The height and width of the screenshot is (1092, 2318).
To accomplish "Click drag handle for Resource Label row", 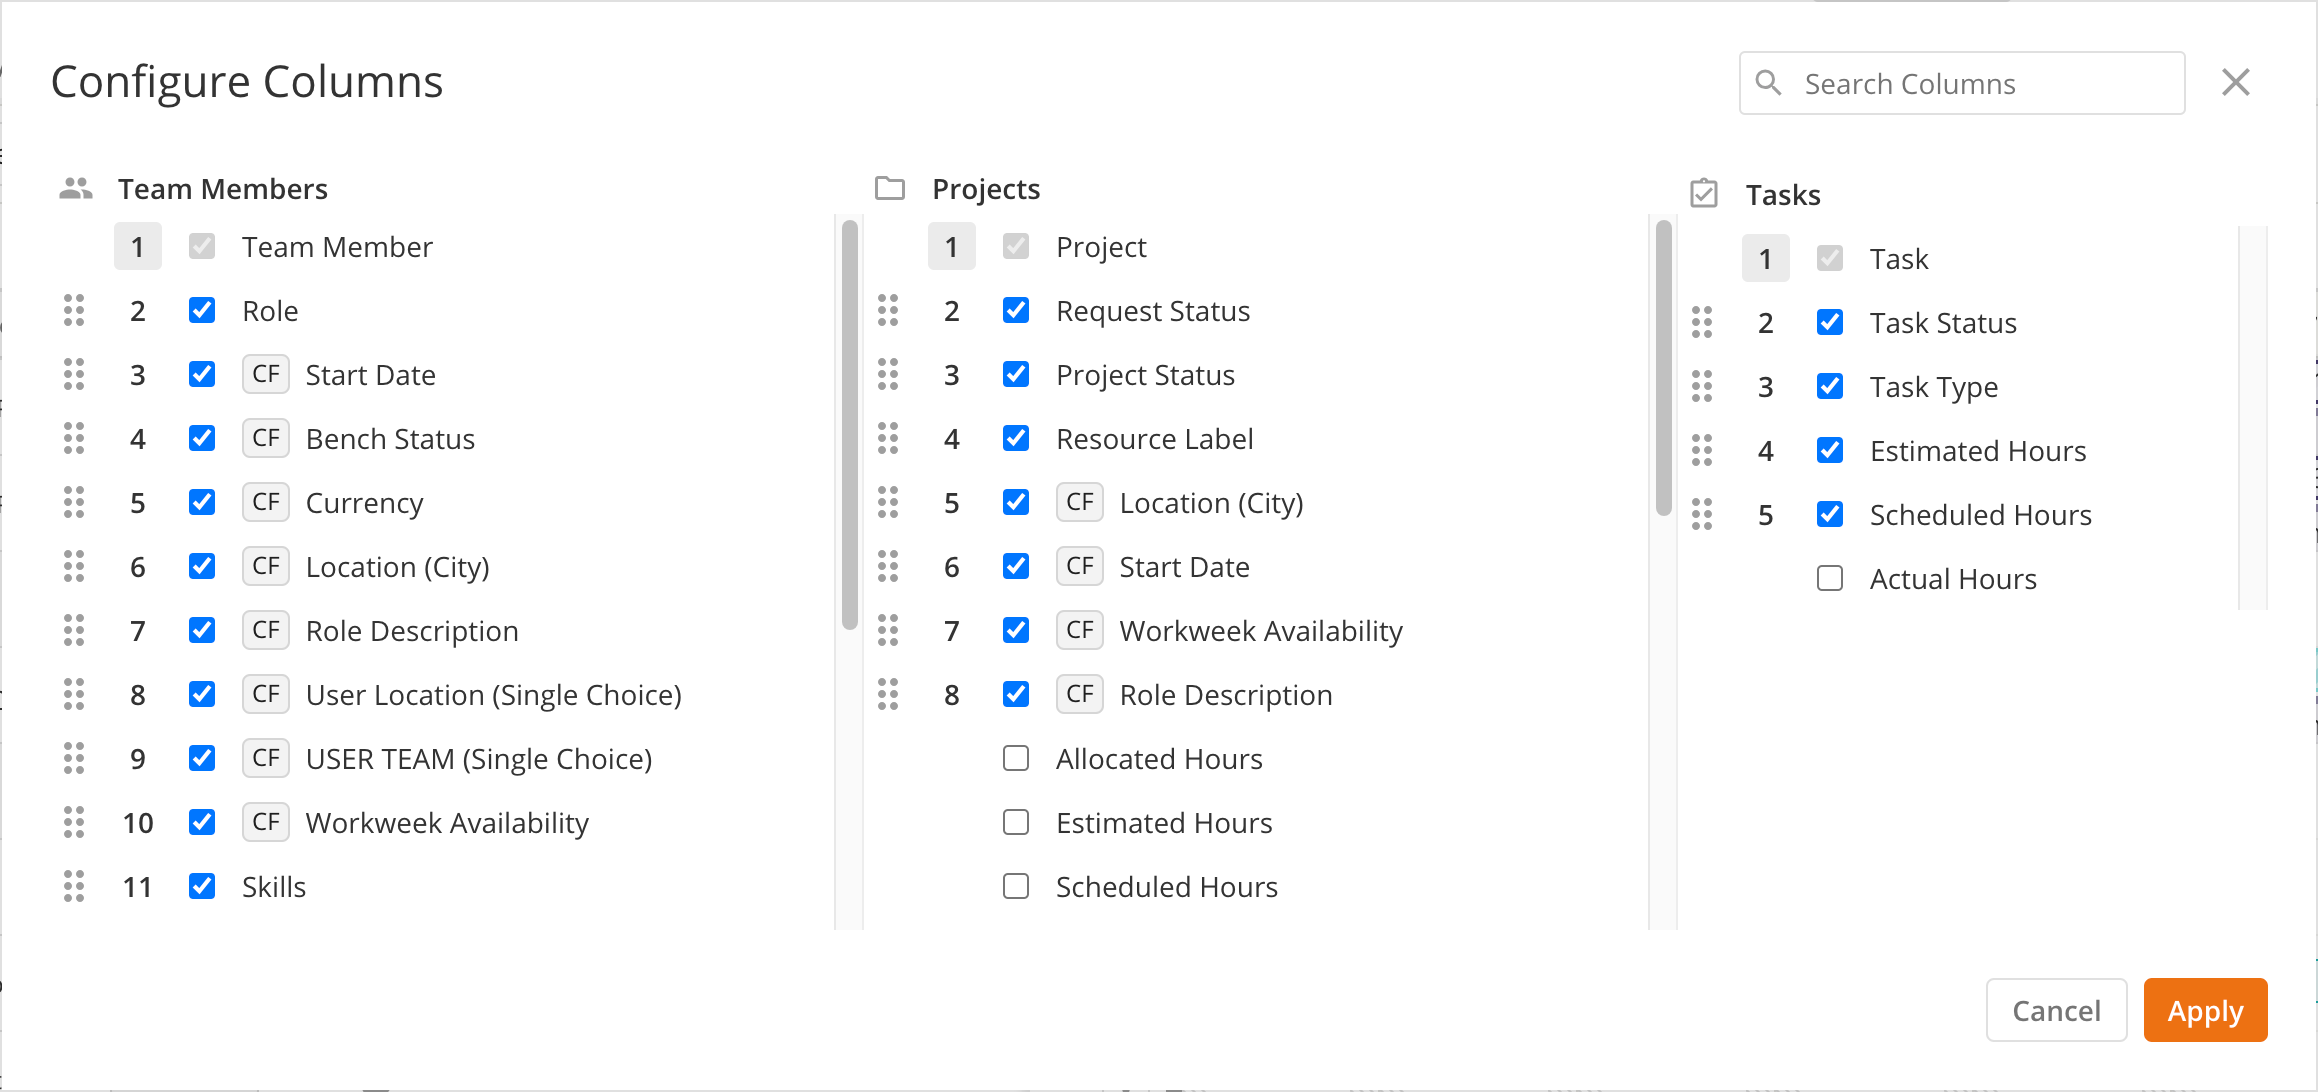I will click(888, 439).
